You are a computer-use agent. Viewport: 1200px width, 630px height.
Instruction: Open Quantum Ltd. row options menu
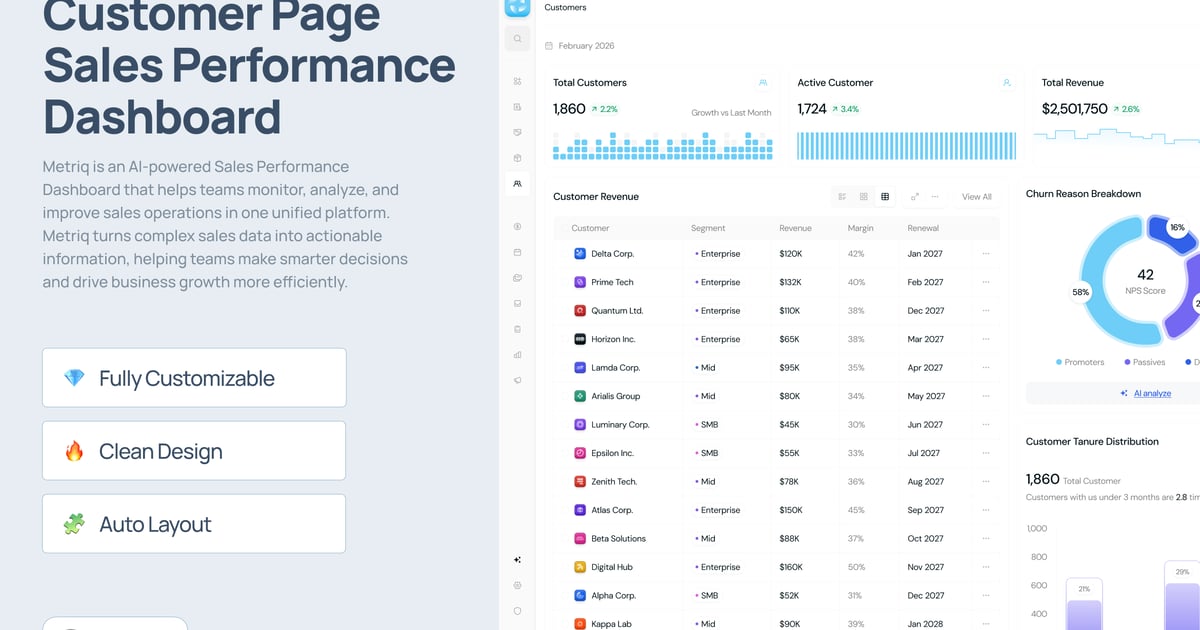tap(986, 311)
